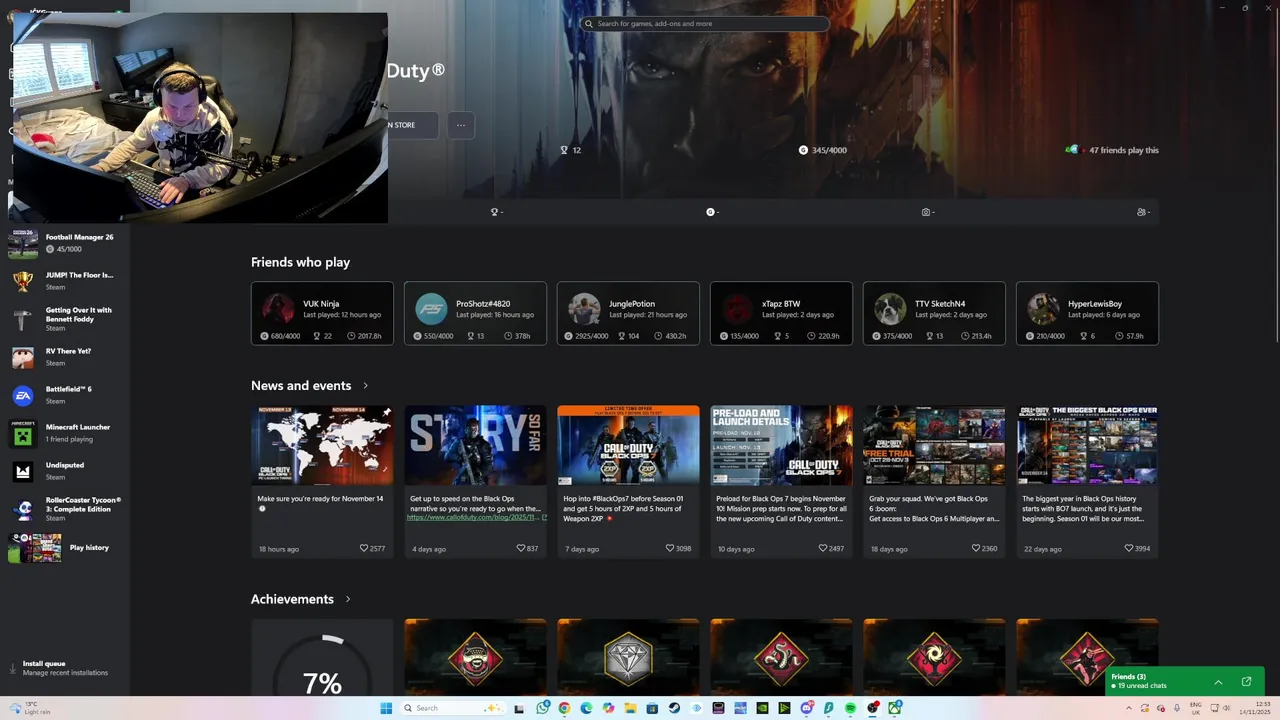
Task: Open Steam from the taskbar
Action: tap(674, 708)
